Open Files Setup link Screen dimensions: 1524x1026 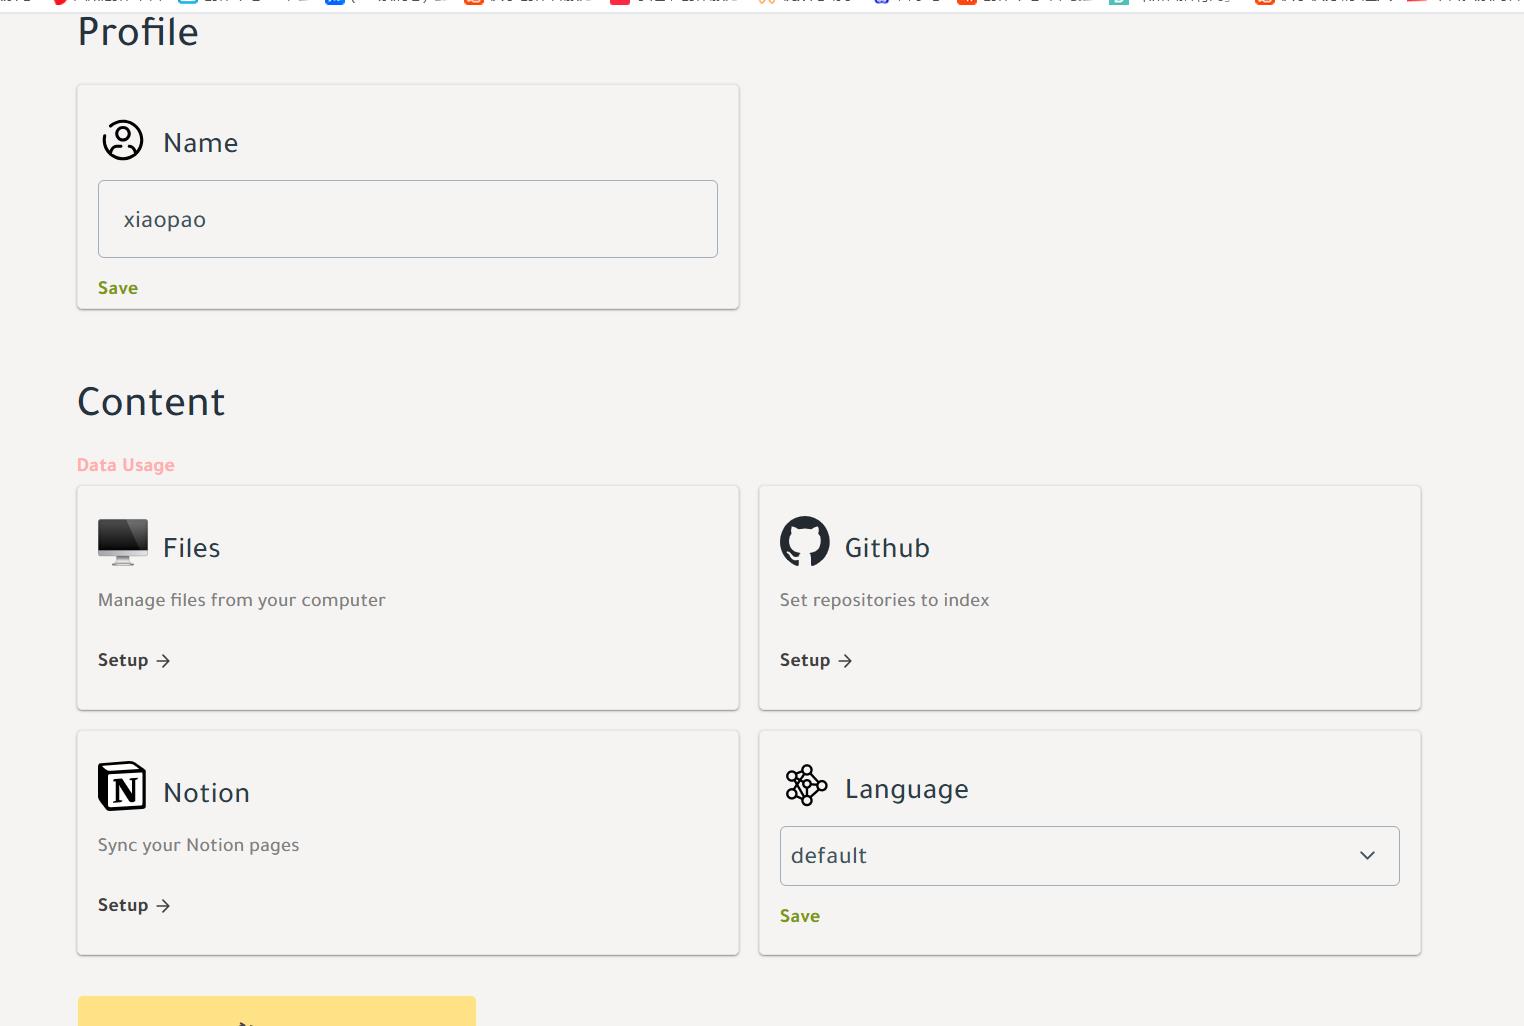click(134, 660)
